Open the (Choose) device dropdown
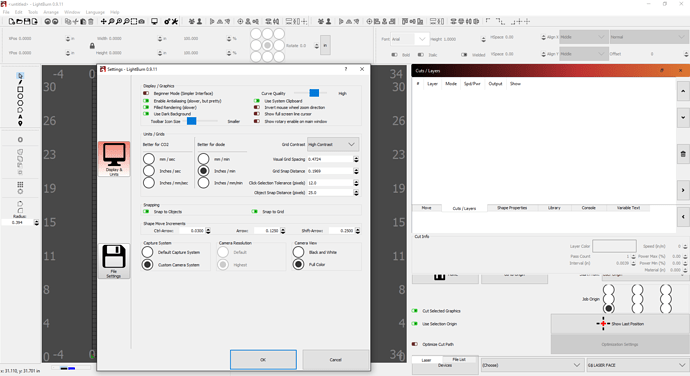 pyautogui.click(x=532, y=365)
